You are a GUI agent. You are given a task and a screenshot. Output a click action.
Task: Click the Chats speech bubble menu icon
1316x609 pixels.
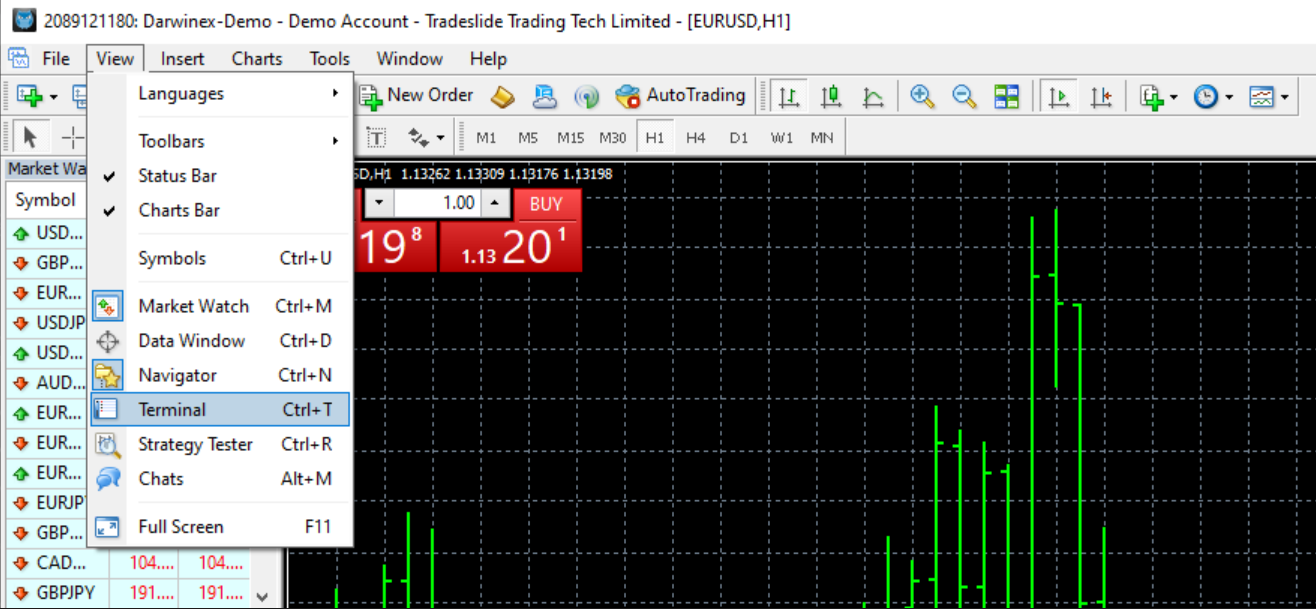pyautogui.click(x=107, y=478)
